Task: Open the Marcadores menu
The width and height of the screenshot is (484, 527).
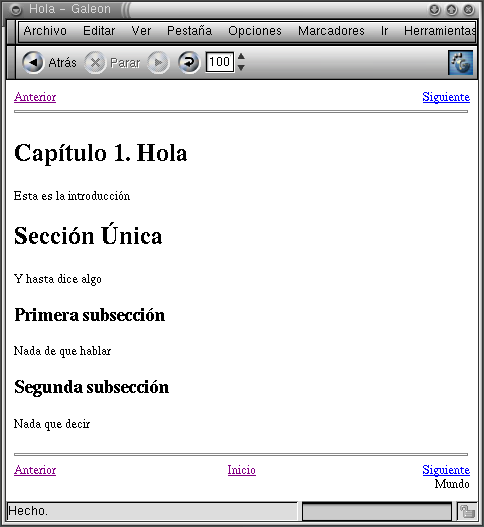Action: click(331, 31)
